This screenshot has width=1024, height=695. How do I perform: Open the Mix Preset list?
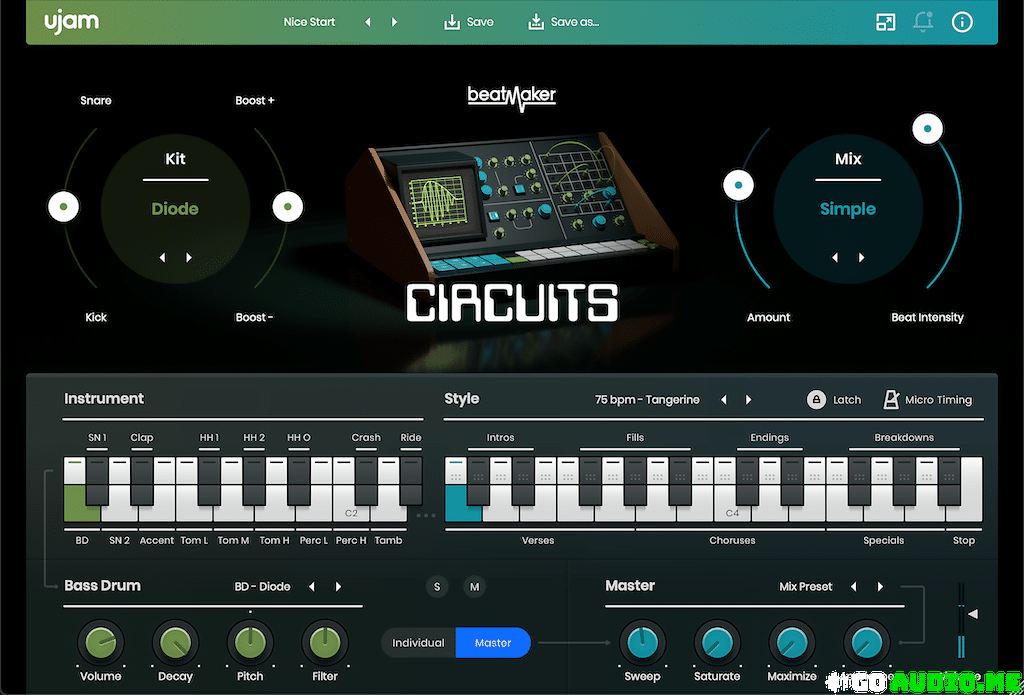coord(806,587)
